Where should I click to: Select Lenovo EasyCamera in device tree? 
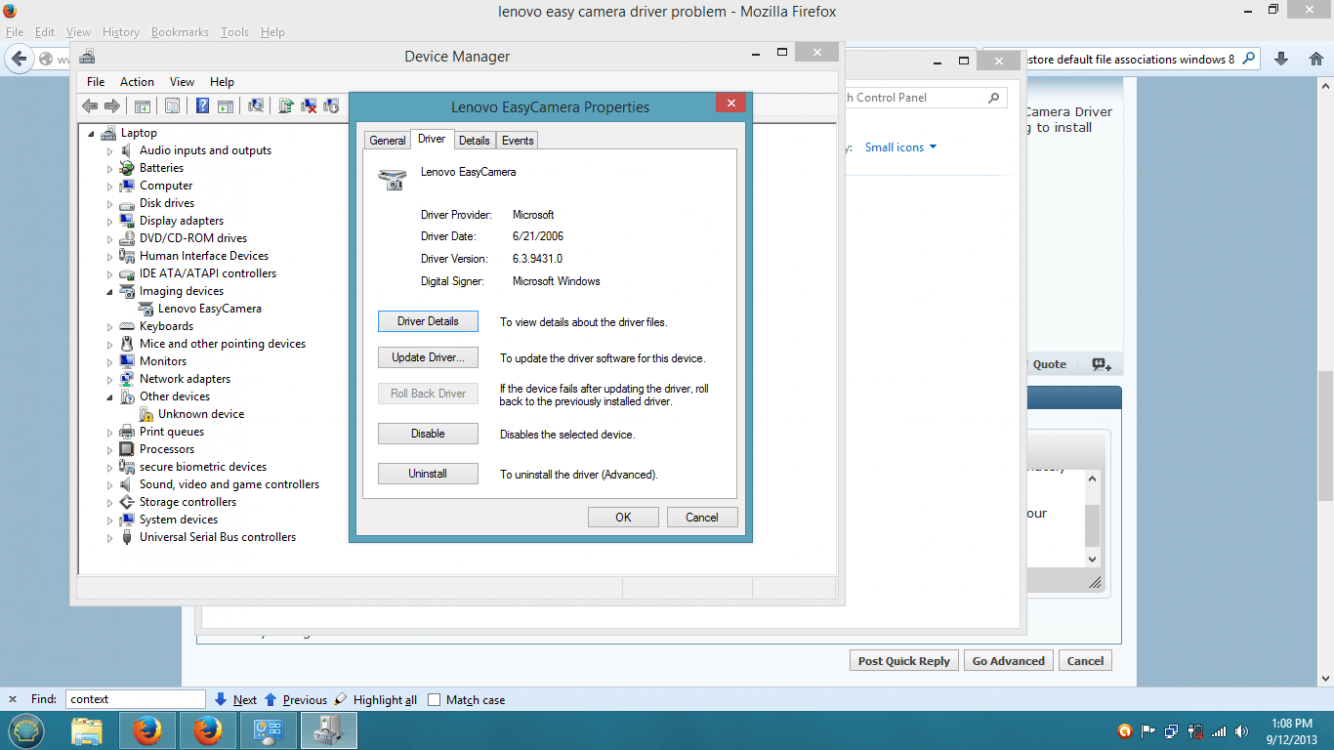[210, 309]
